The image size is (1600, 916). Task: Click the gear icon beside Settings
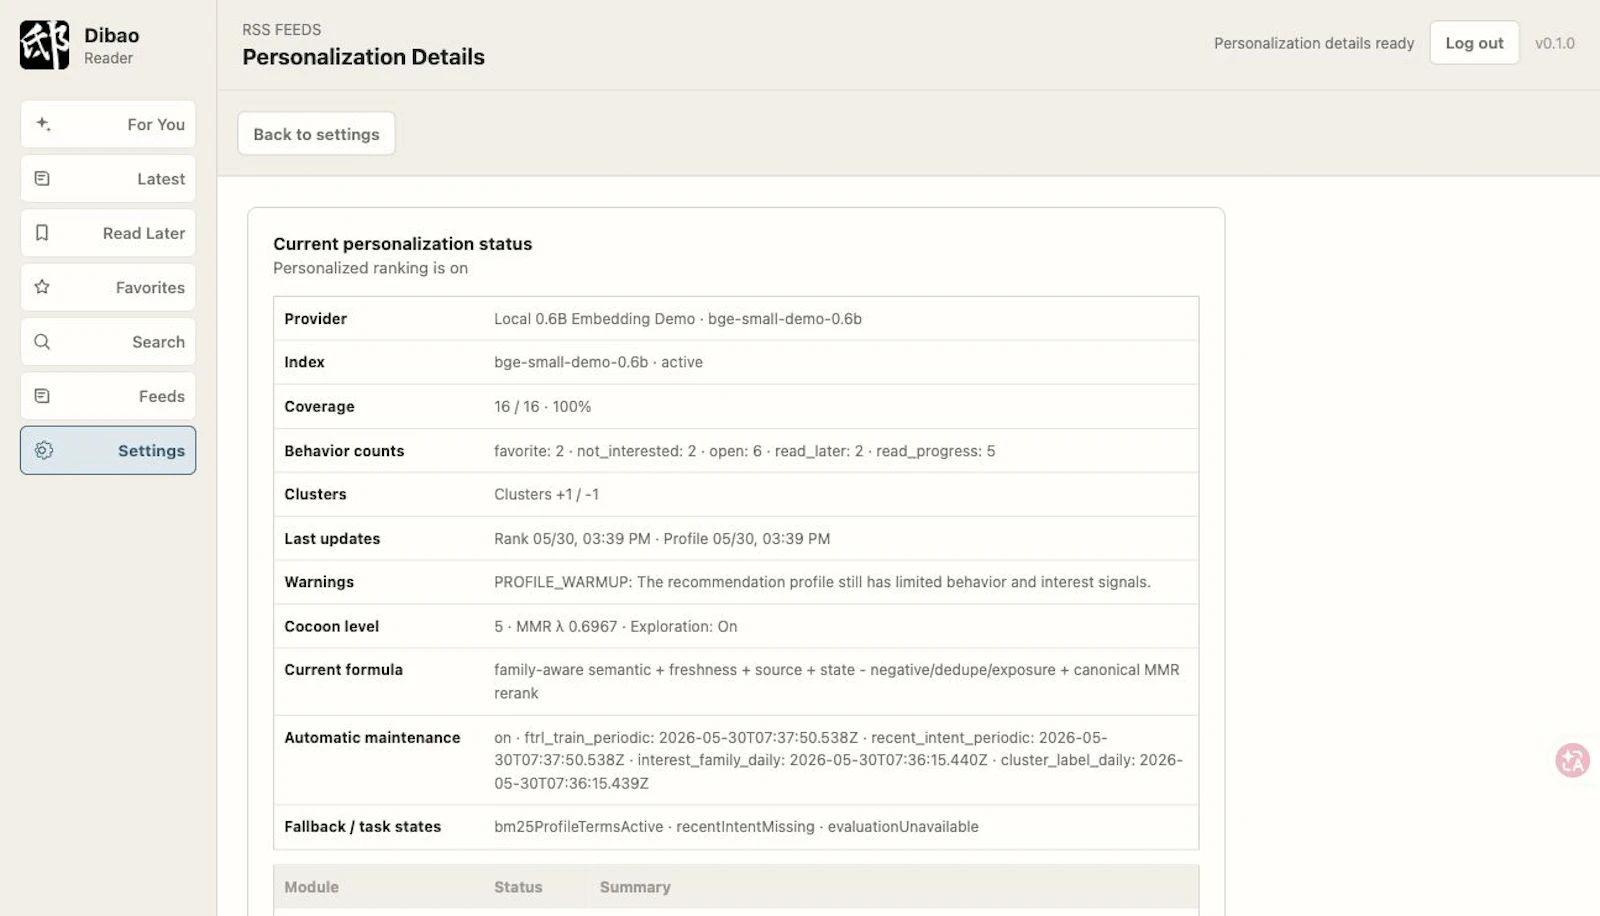coord(44,450)
